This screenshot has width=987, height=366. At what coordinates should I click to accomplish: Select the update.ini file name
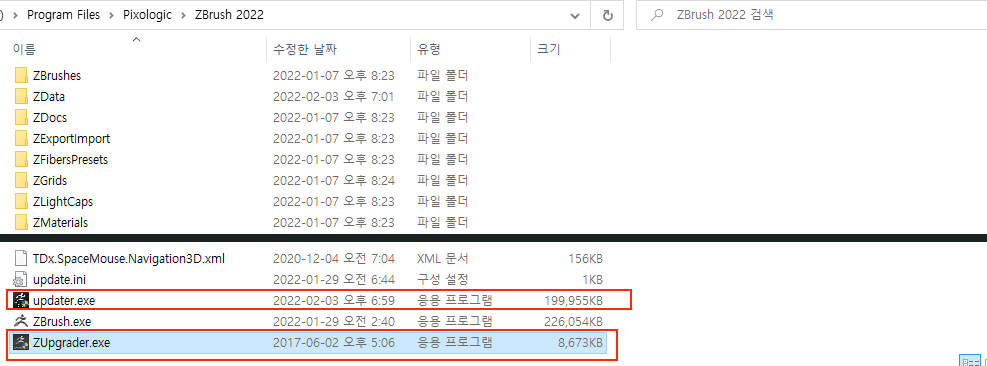[59, 279]
